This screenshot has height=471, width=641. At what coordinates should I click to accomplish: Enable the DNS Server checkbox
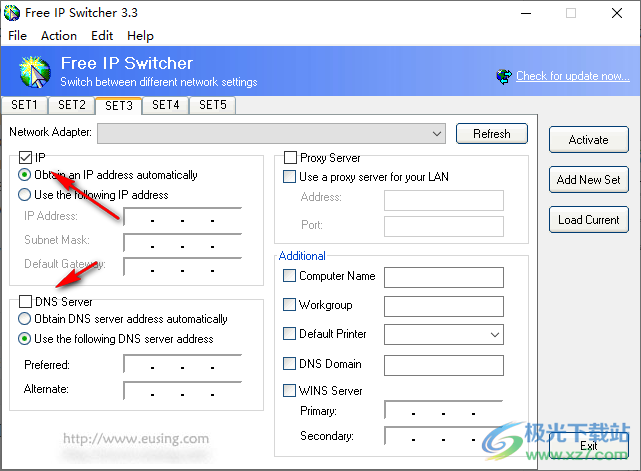25,302
